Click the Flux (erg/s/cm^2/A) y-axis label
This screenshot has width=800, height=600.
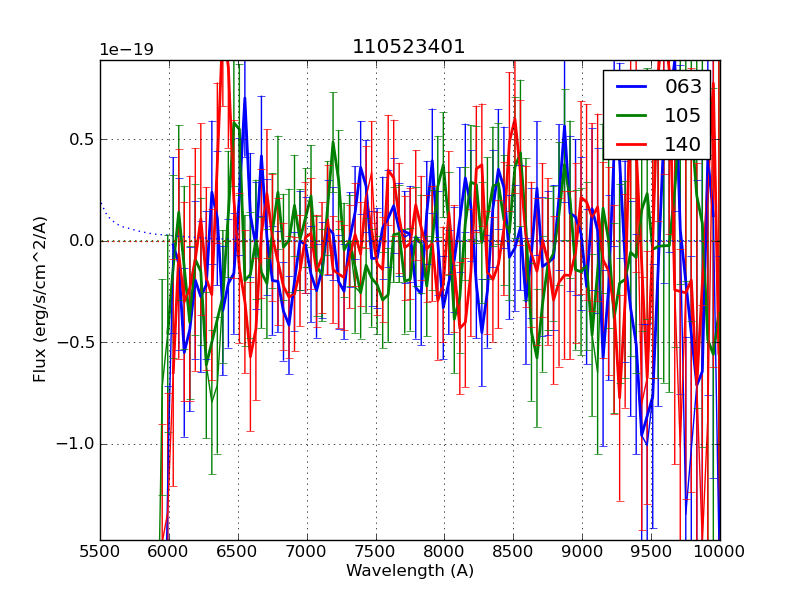point(40,299)
